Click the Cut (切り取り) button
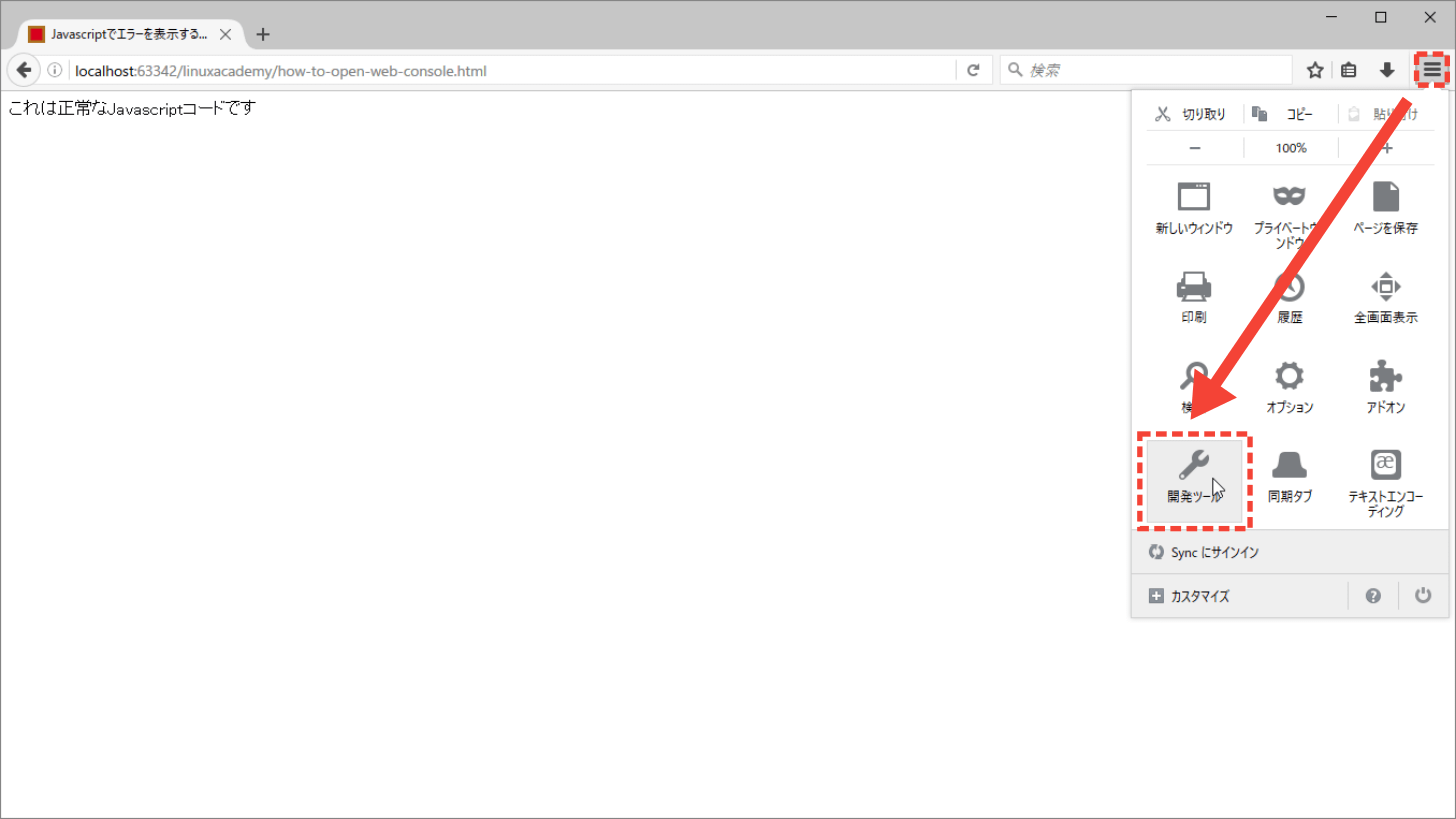This screenshot has height=819, width=1456. tap(1192, 114)
